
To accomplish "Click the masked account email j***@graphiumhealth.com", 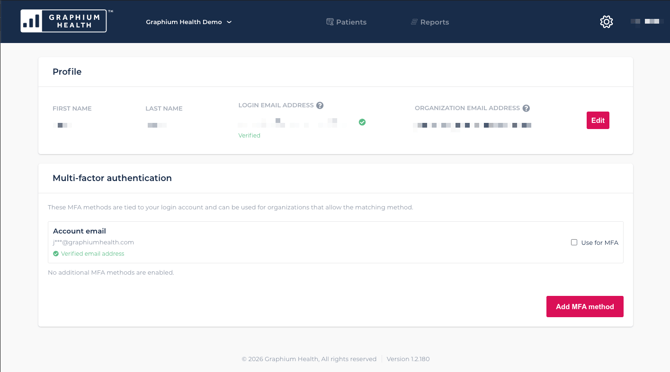I will (x=93, y=242).
